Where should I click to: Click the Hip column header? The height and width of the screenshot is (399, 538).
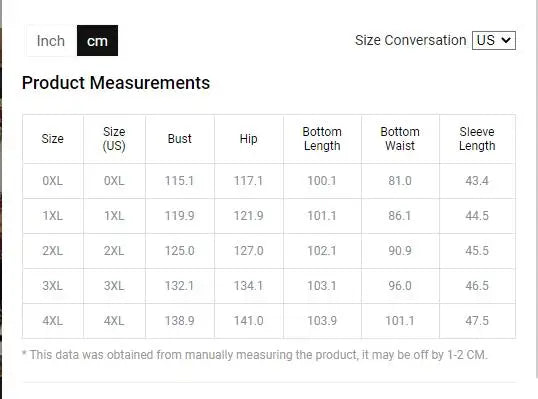[x=248, y=139]
